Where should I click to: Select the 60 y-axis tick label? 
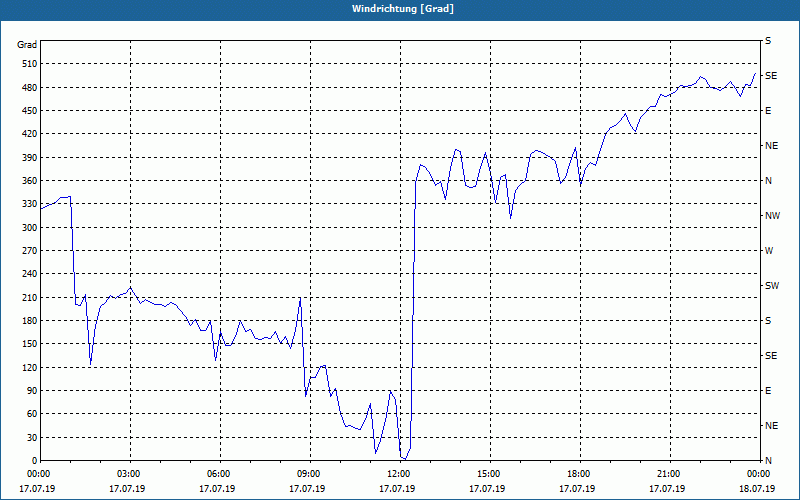[32, 414]
